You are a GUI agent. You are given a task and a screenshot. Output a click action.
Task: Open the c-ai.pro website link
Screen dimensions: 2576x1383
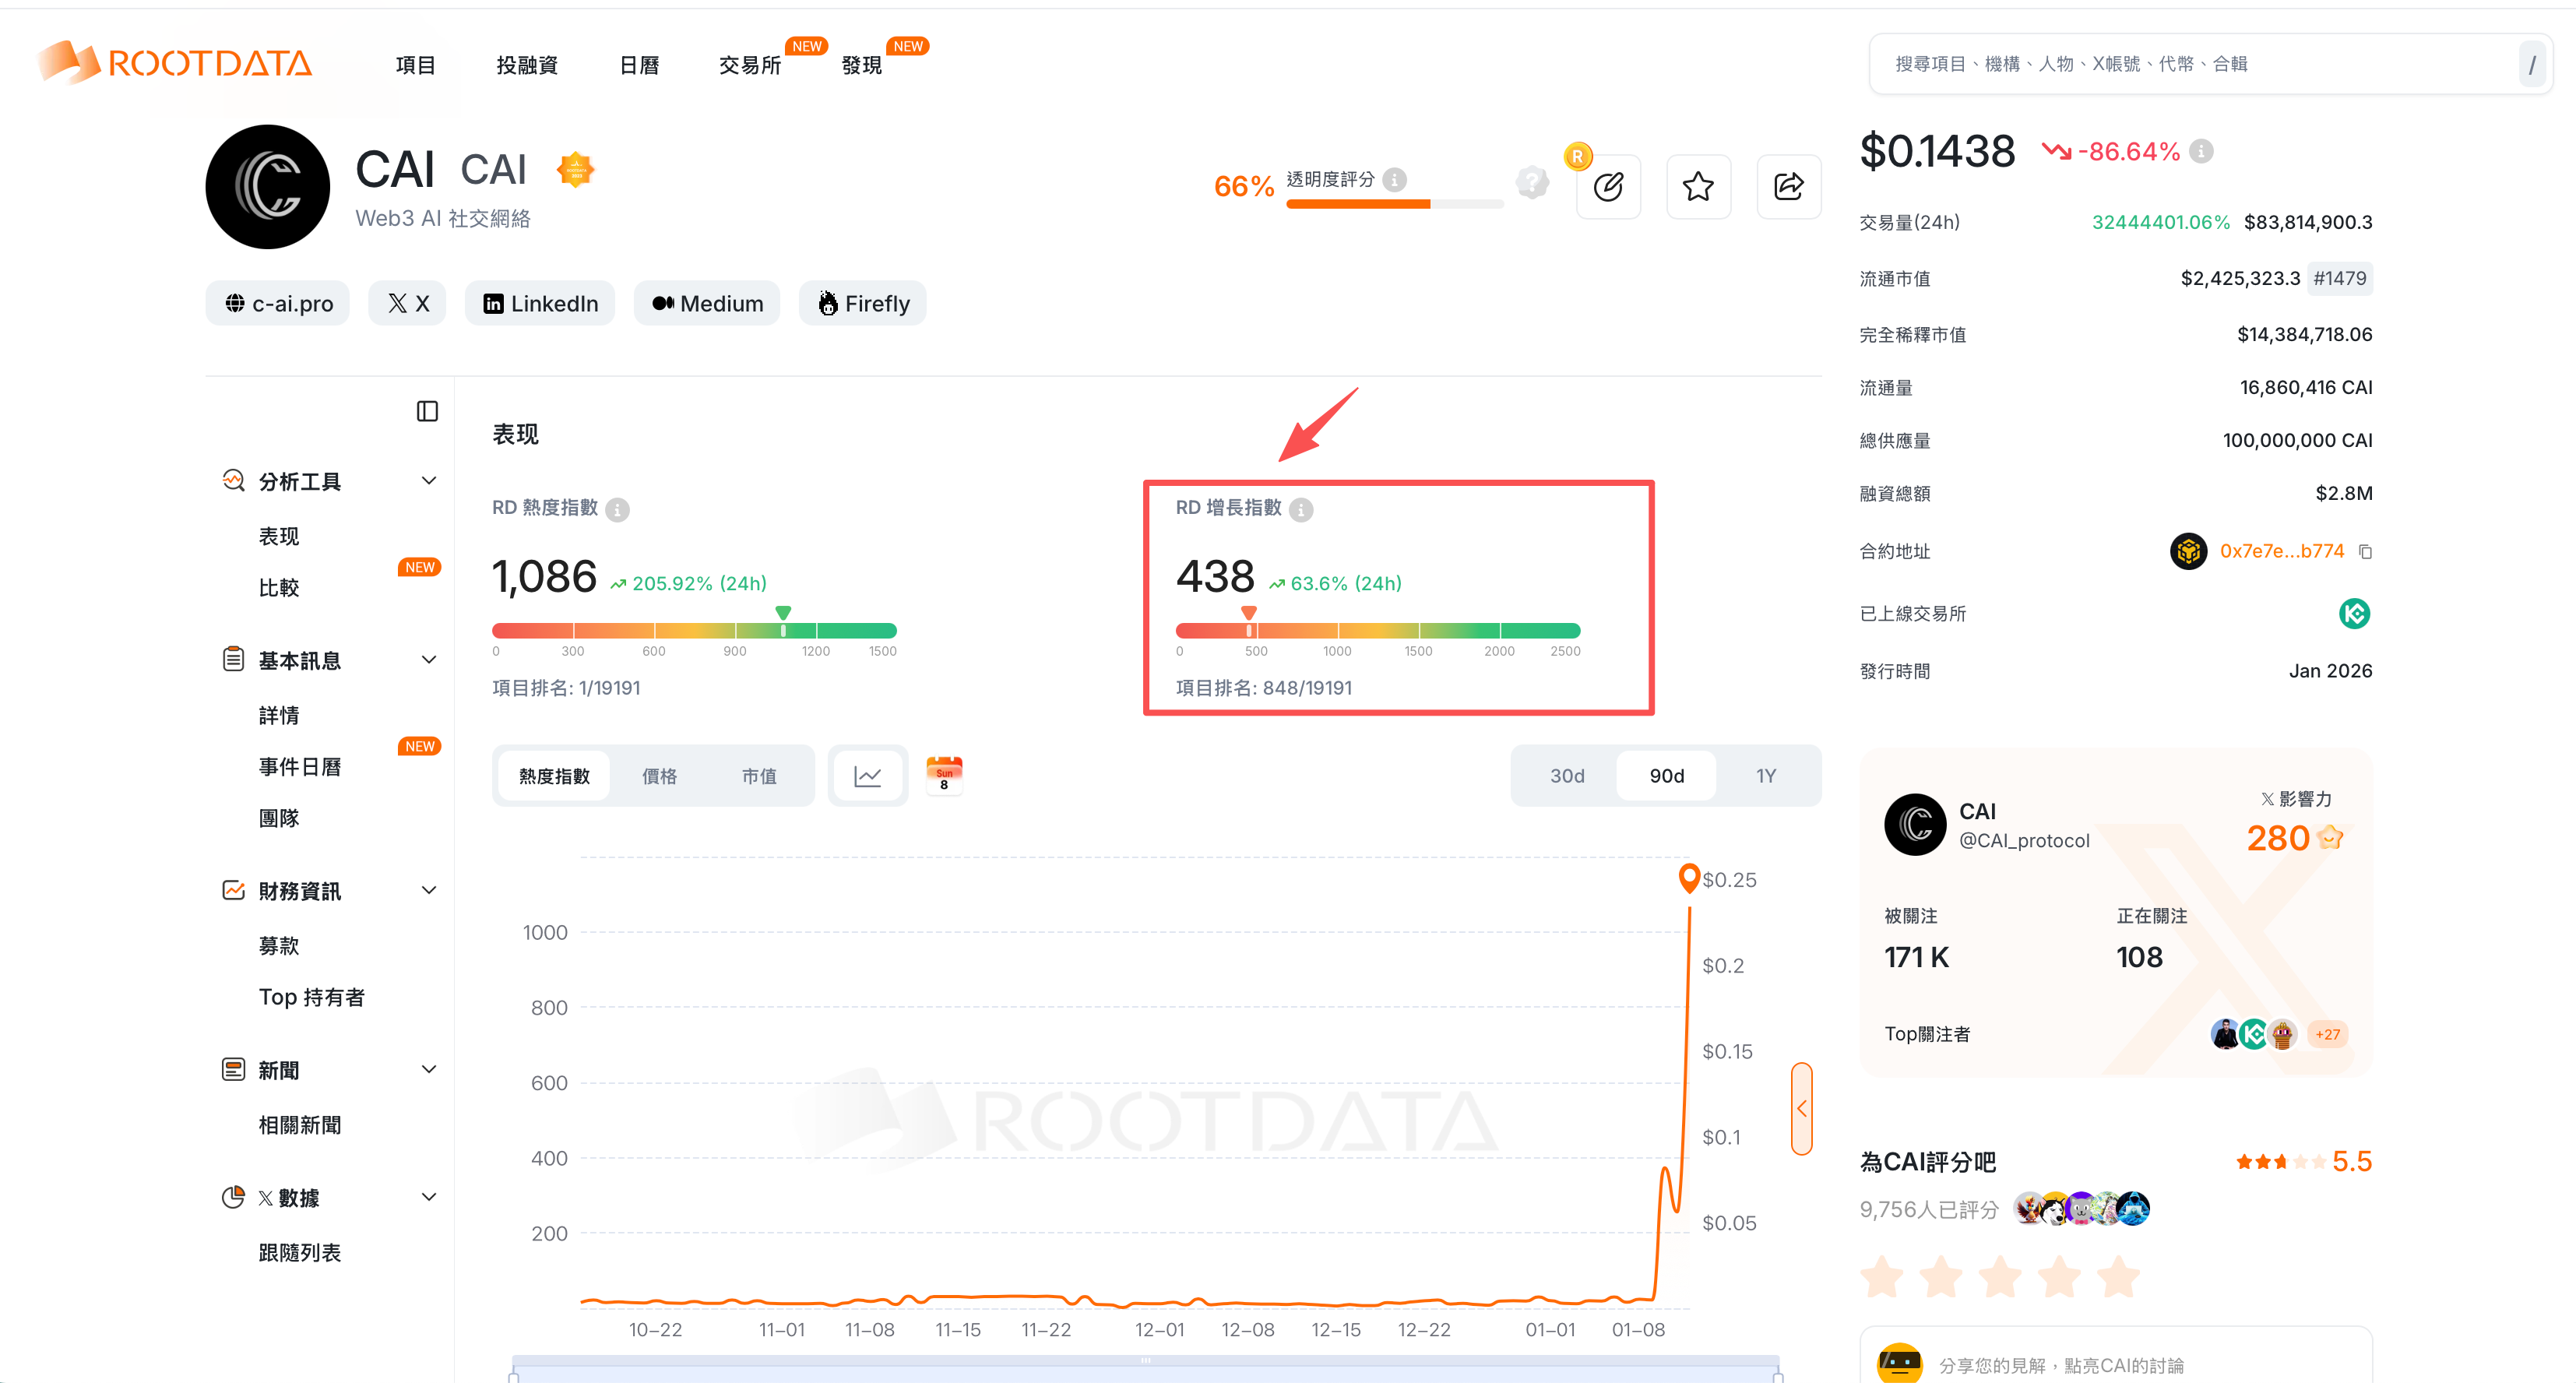(x=278, y=303)
